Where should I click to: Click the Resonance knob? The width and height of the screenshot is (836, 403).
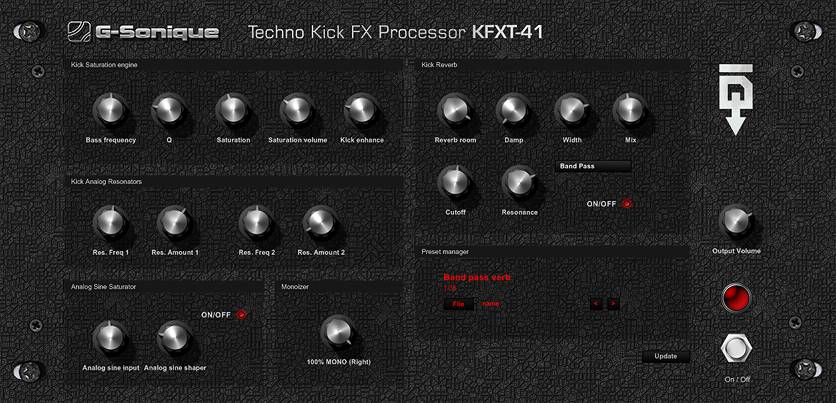point(519,182)
